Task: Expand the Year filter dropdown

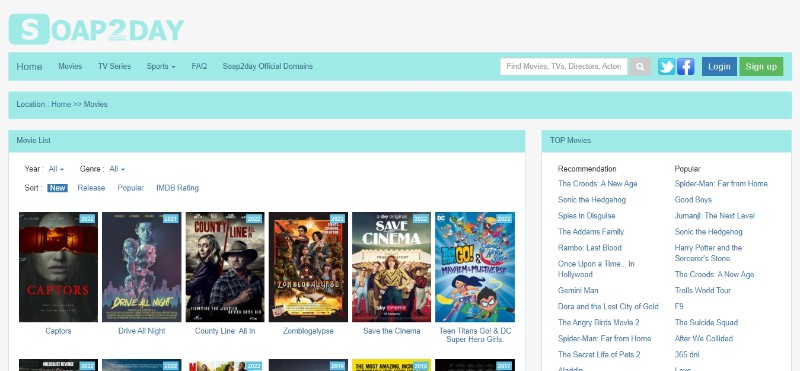Action: [x=56, y=169]
